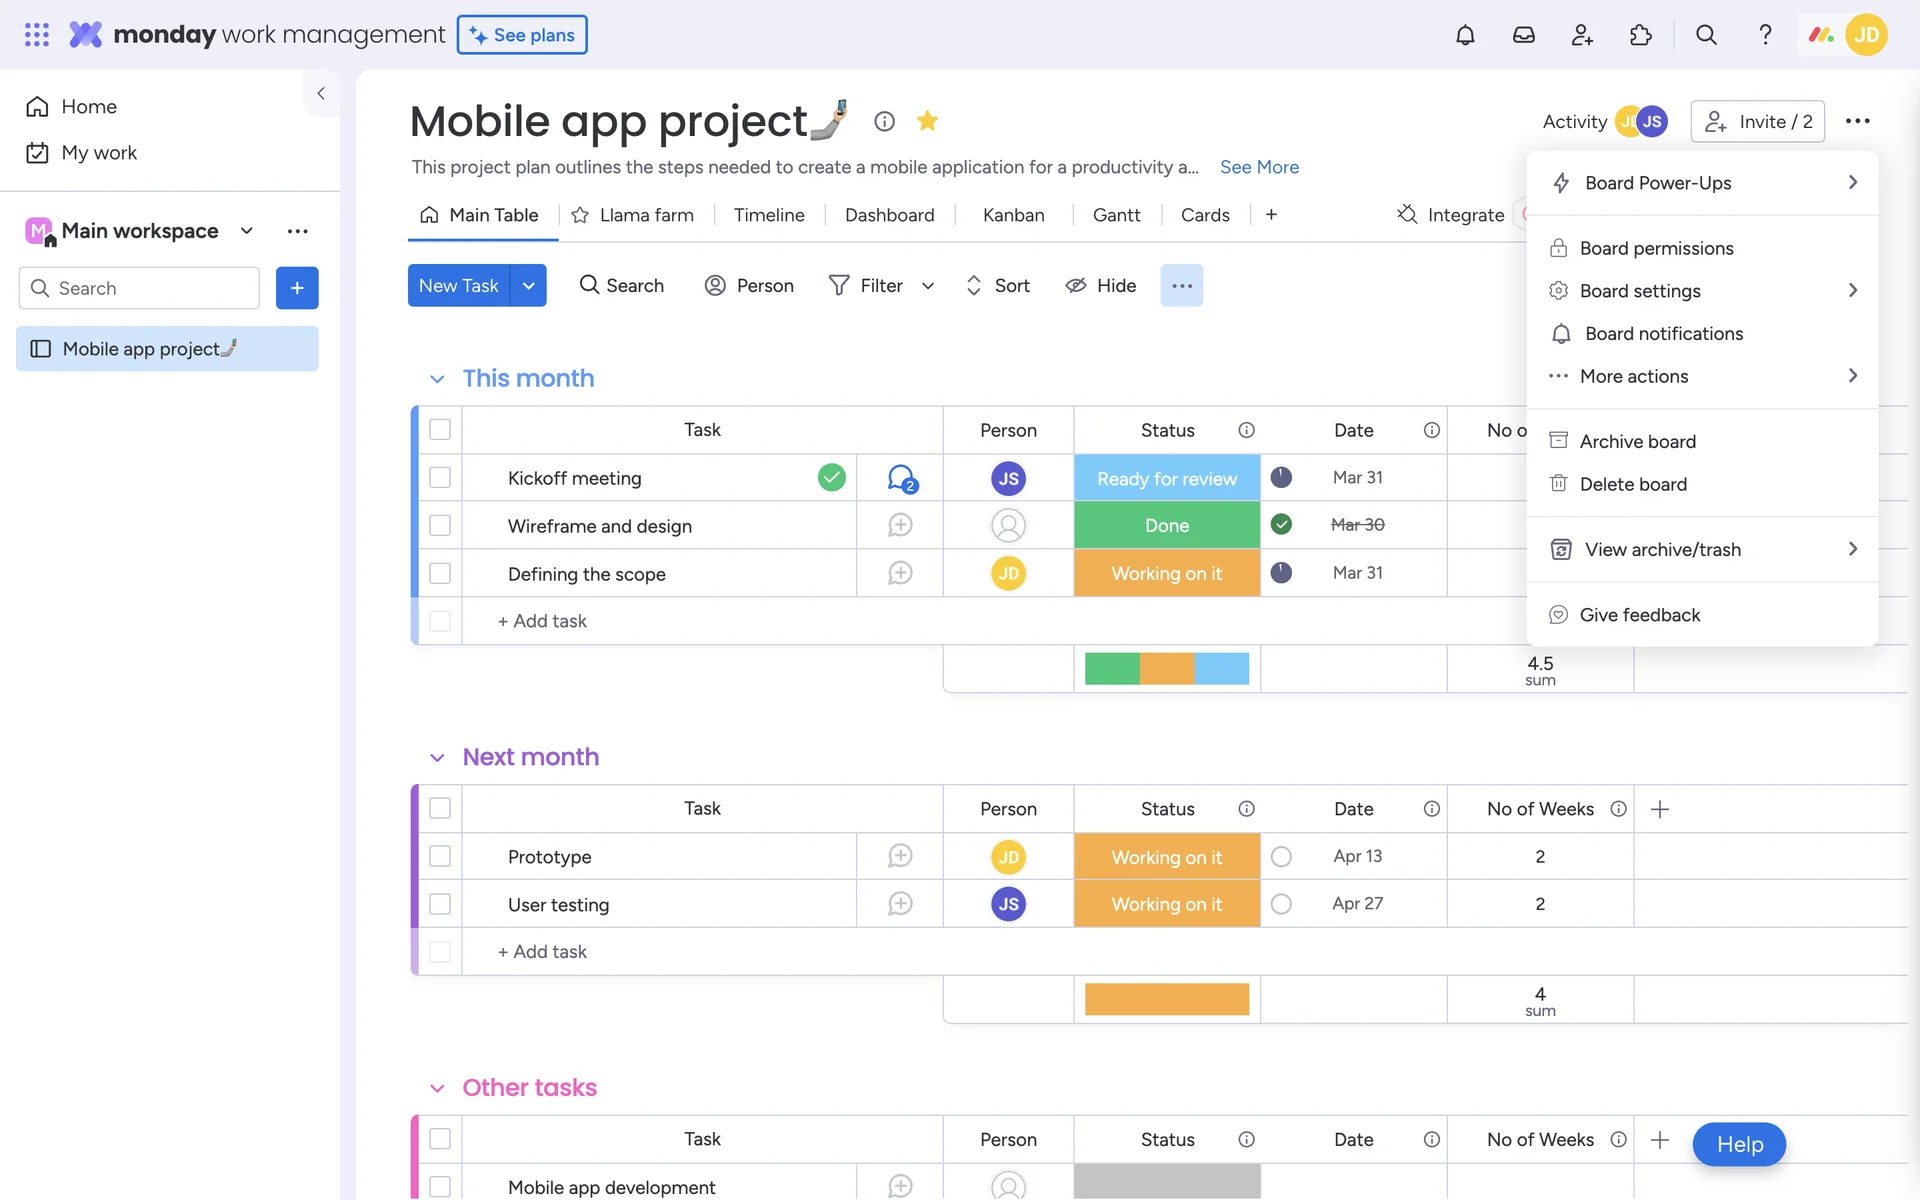The height and width of the screenshot is (1200, 1920).
Task: Tick the Prototype row checkbox
Action: (440, 857)
